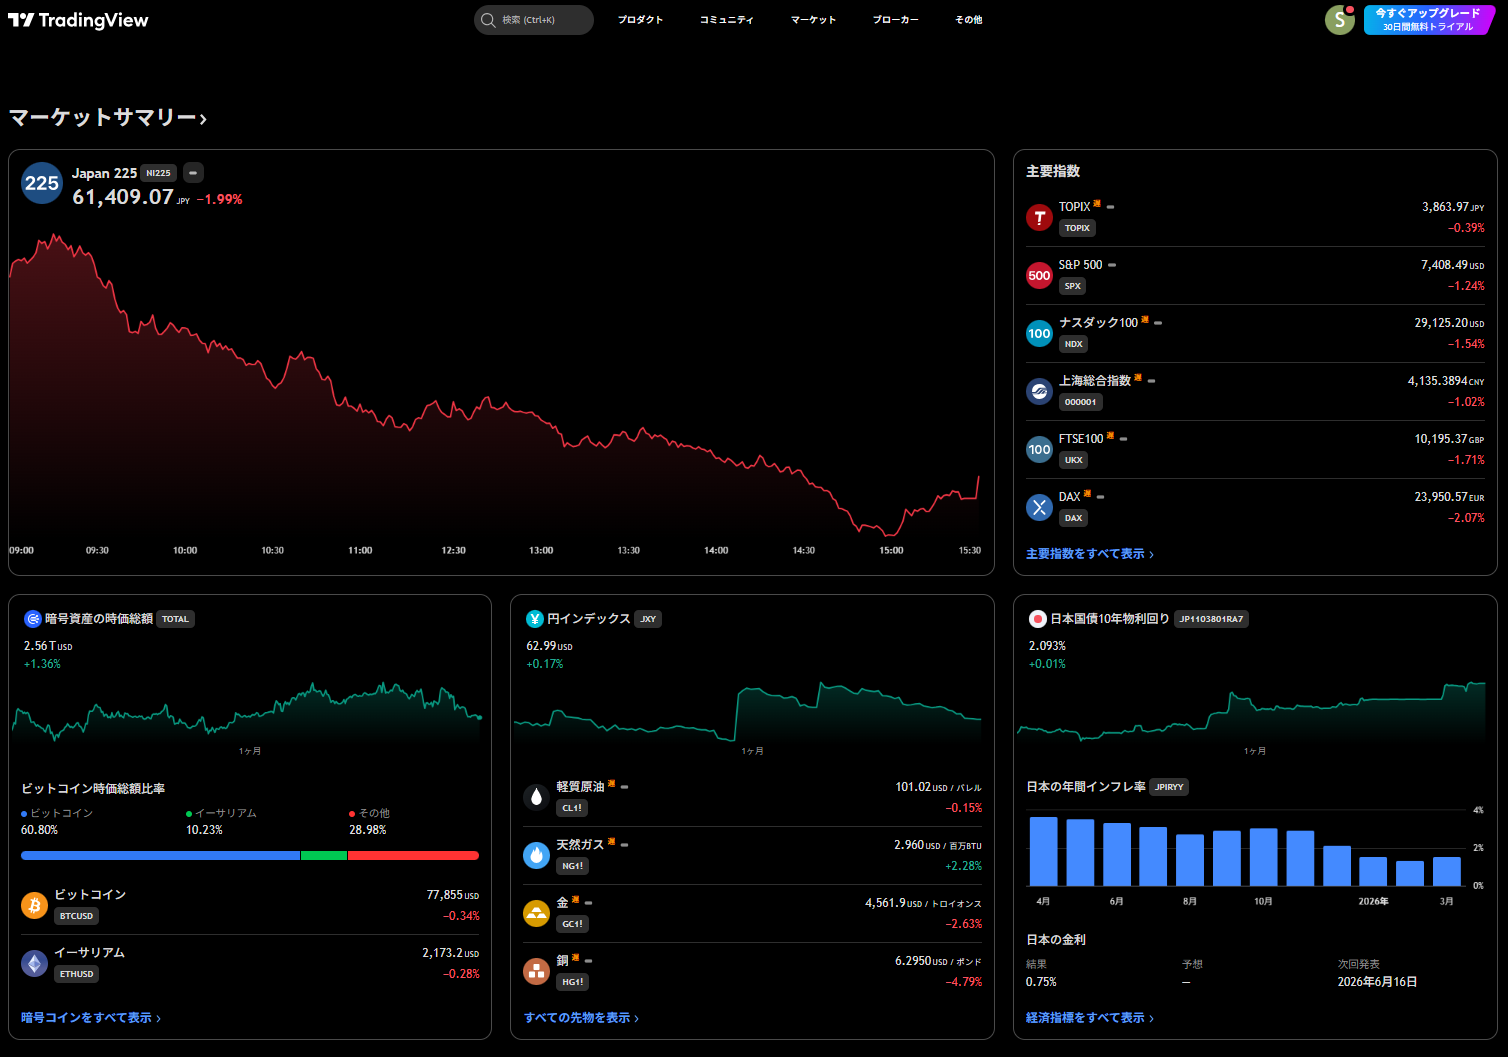Click the UKX ticker badge
The width and height of the screenshot is (1508, 1057).
click(1074, 460)
